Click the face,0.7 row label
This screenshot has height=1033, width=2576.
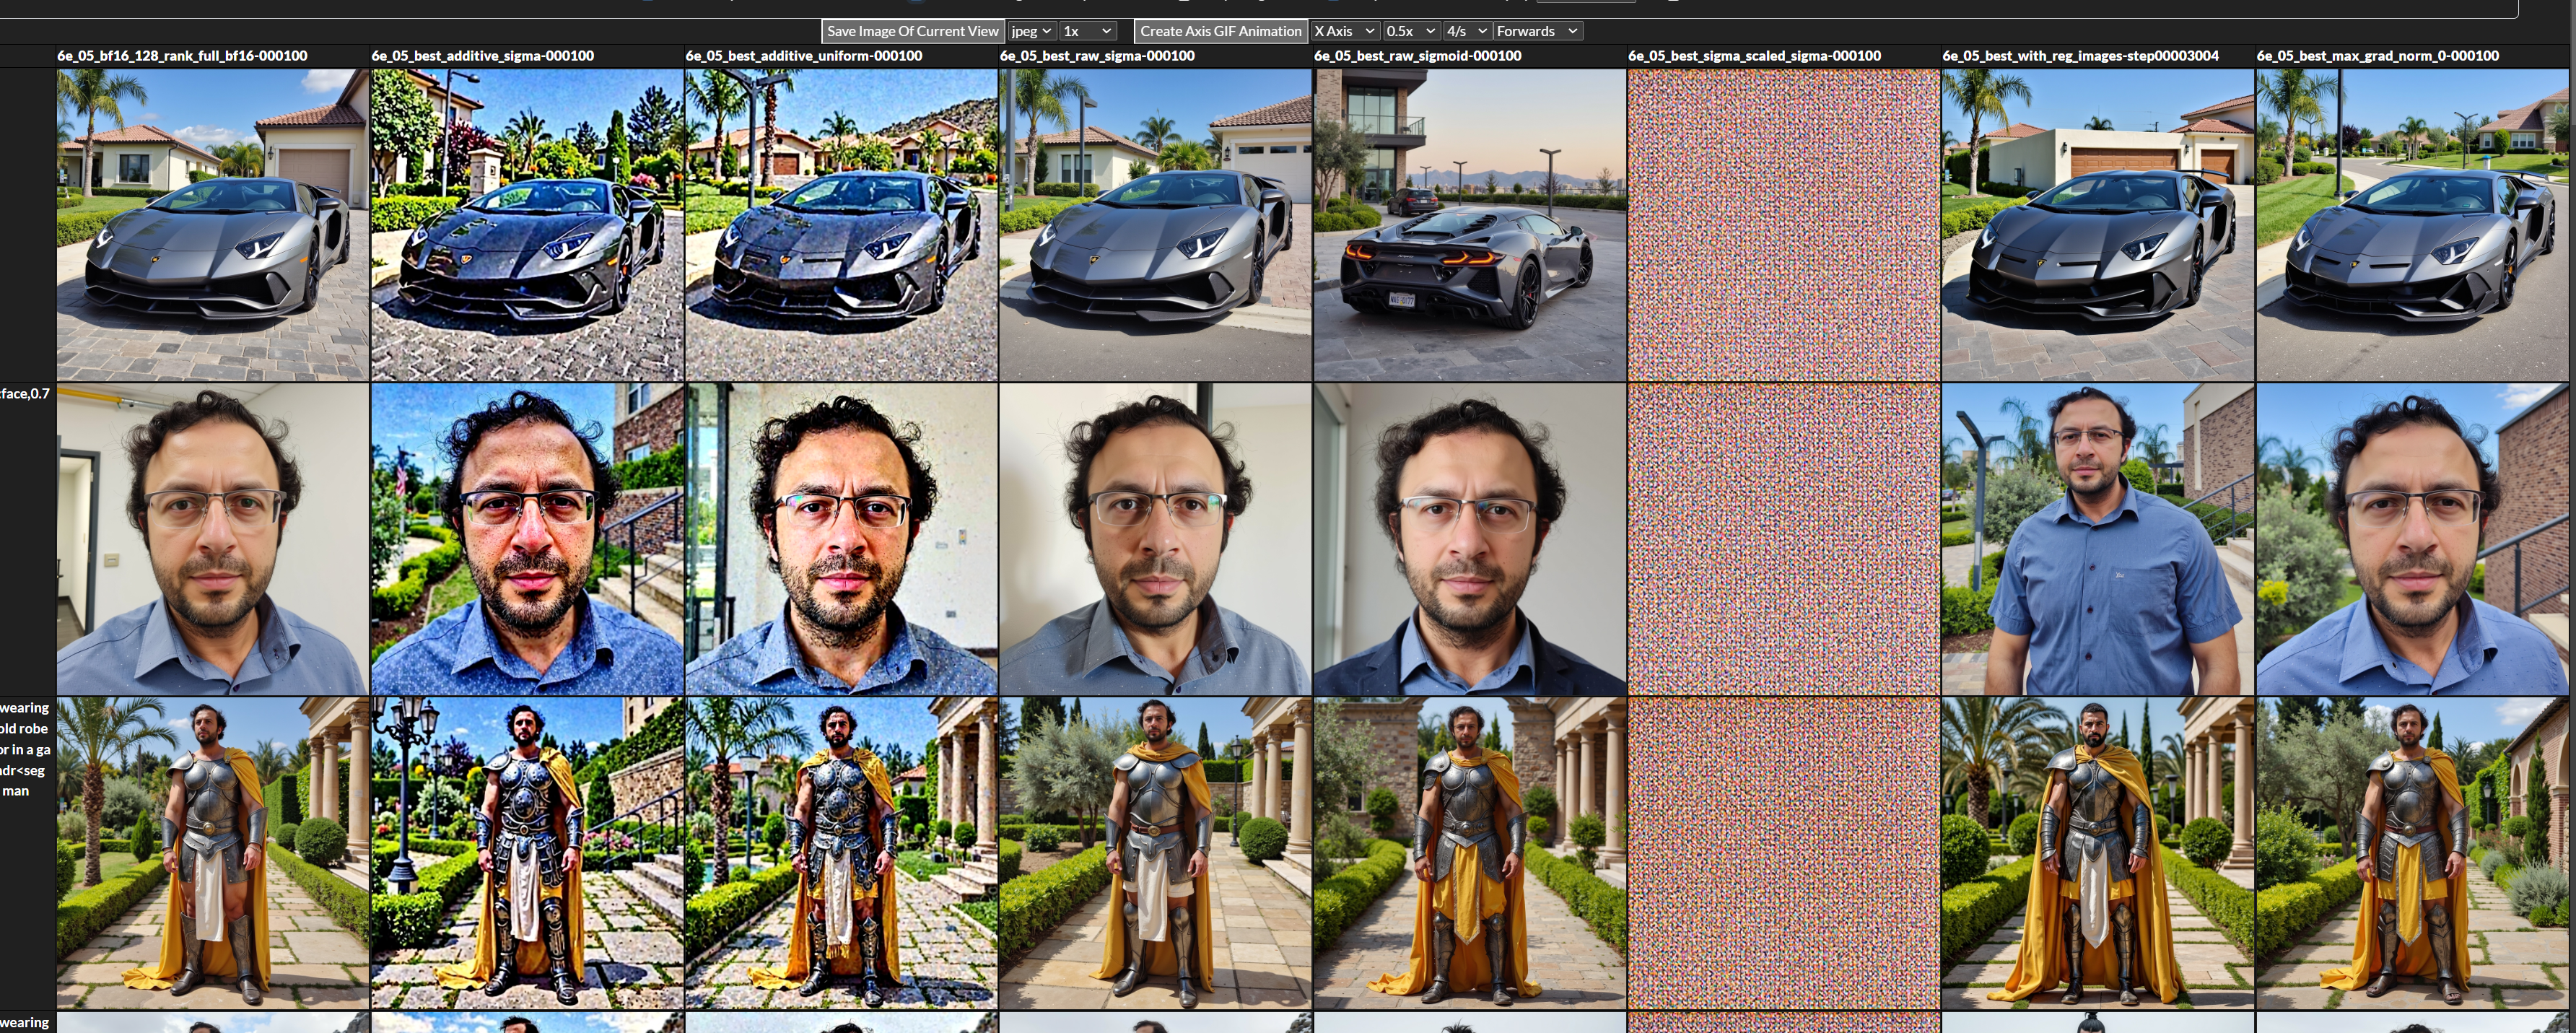25,394
